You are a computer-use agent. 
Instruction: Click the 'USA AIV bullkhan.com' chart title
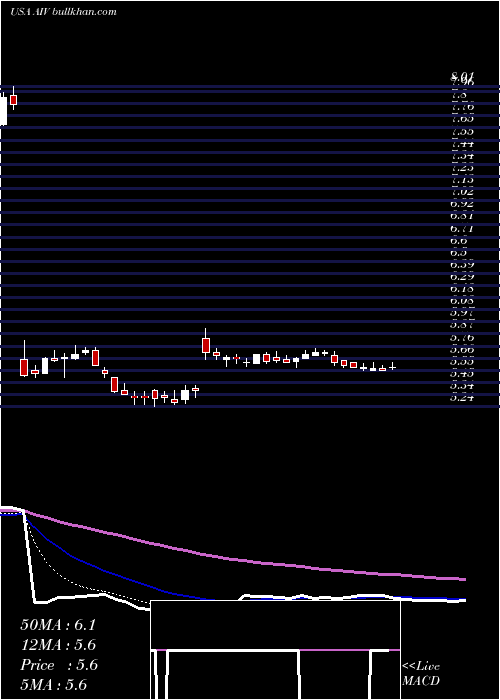click(x=63, y=12)
